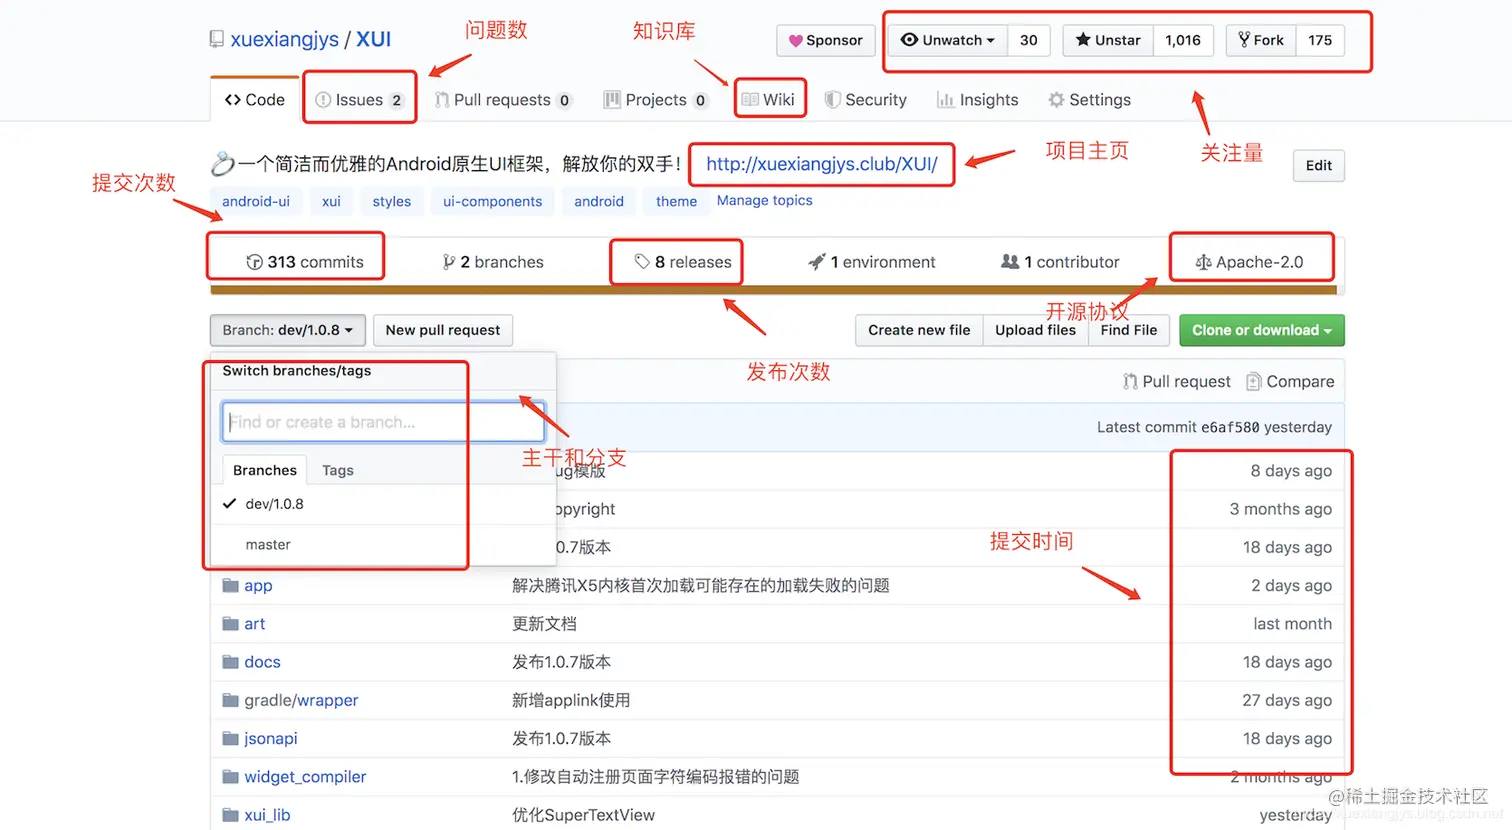The height and width of the screenshot is (830, 1512).
Task: Click the Compare file-diff icon
Action: pos(1254,382)
